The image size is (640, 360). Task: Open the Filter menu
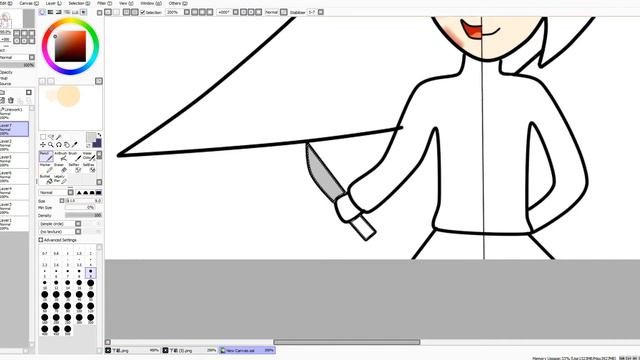click(x=104, y=3)
